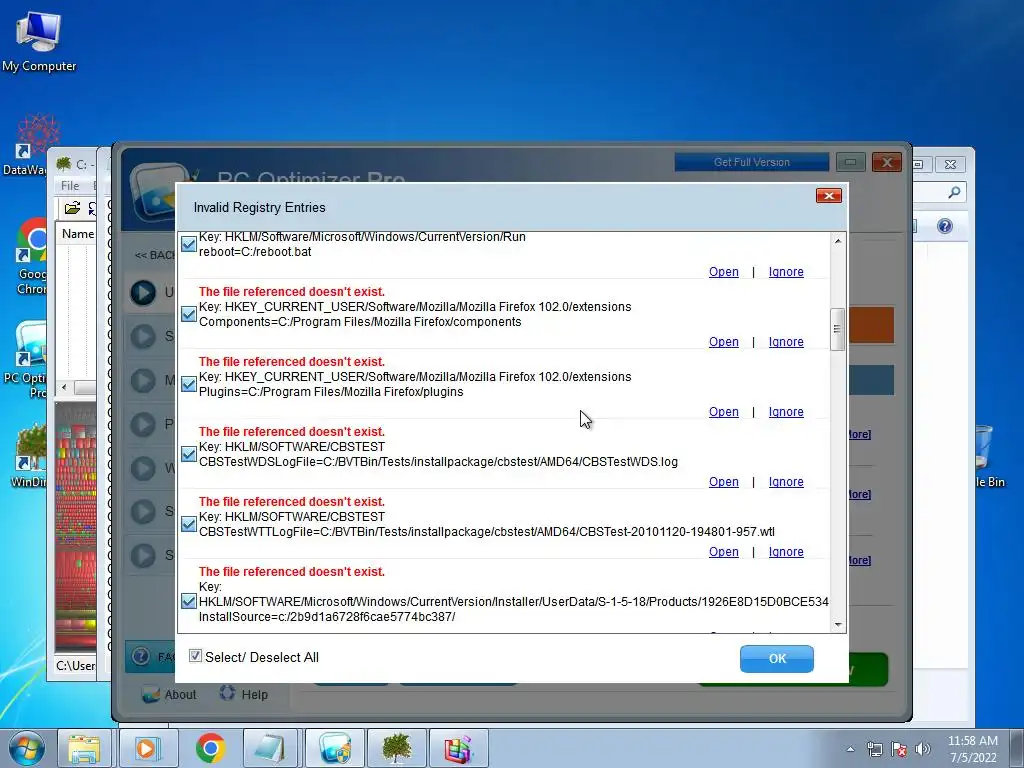Open the Firefox Plugins registry entry

click(724, 411)
